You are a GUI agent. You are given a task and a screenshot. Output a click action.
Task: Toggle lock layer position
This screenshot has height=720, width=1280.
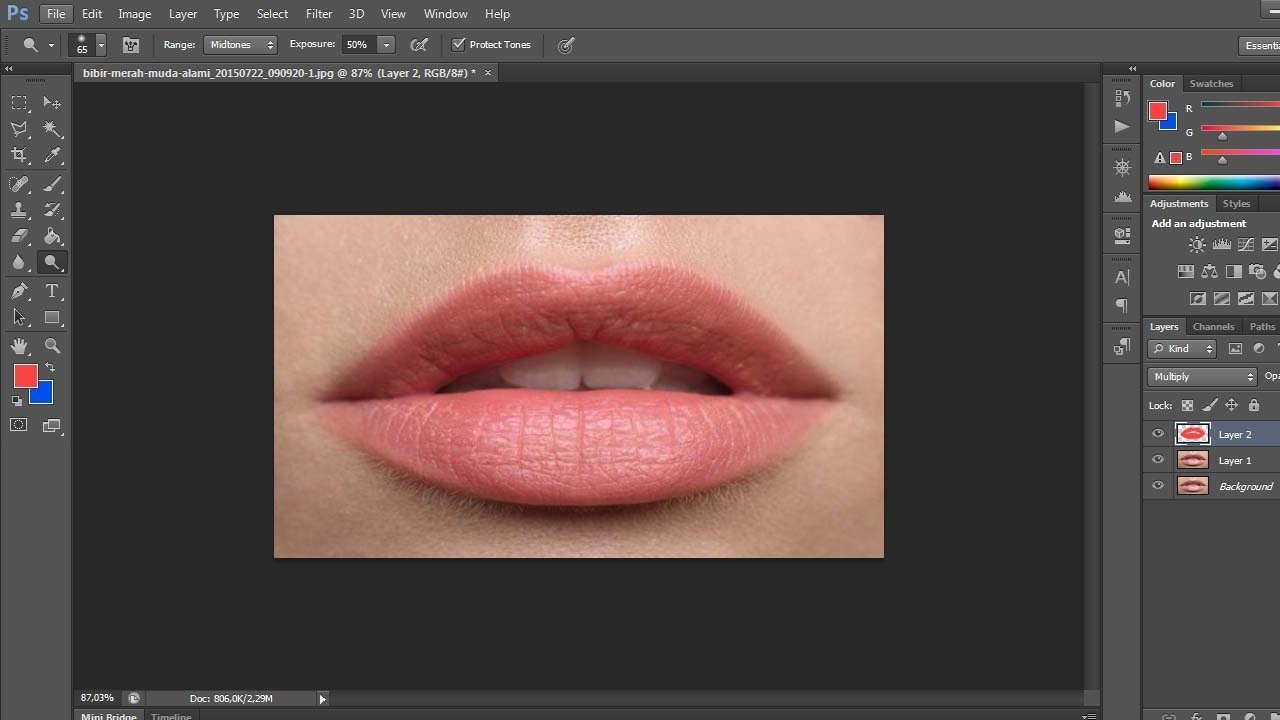(x=1231, y=405)
